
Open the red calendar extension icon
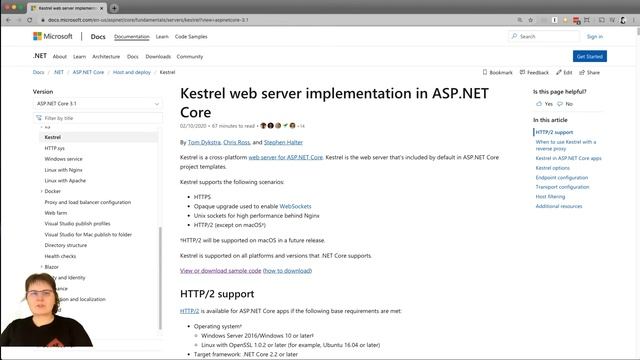[x=576, y=20]
